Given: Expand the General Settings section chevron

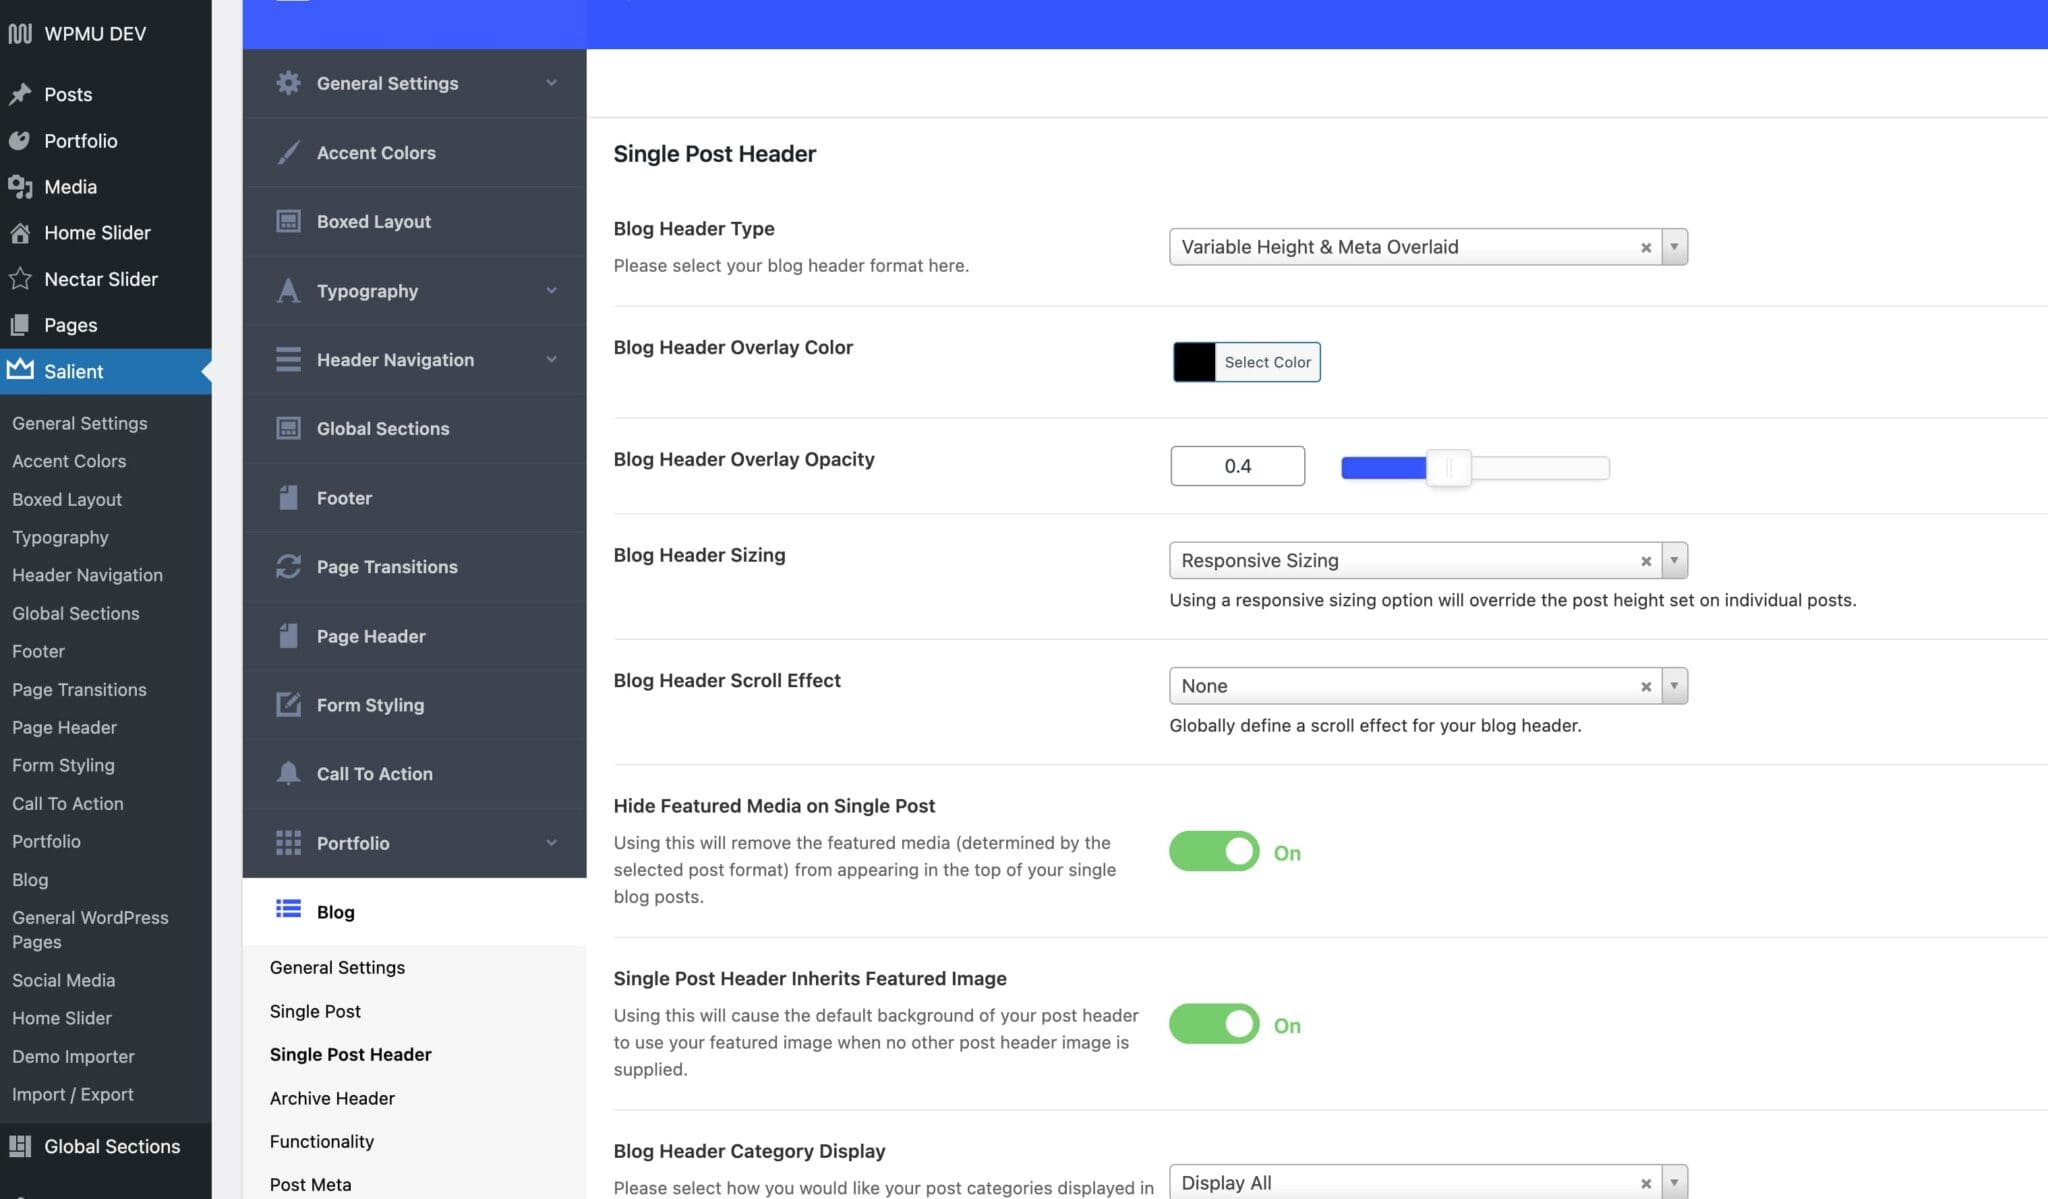Looking at the screenshot, I should (x=551, y=83).
